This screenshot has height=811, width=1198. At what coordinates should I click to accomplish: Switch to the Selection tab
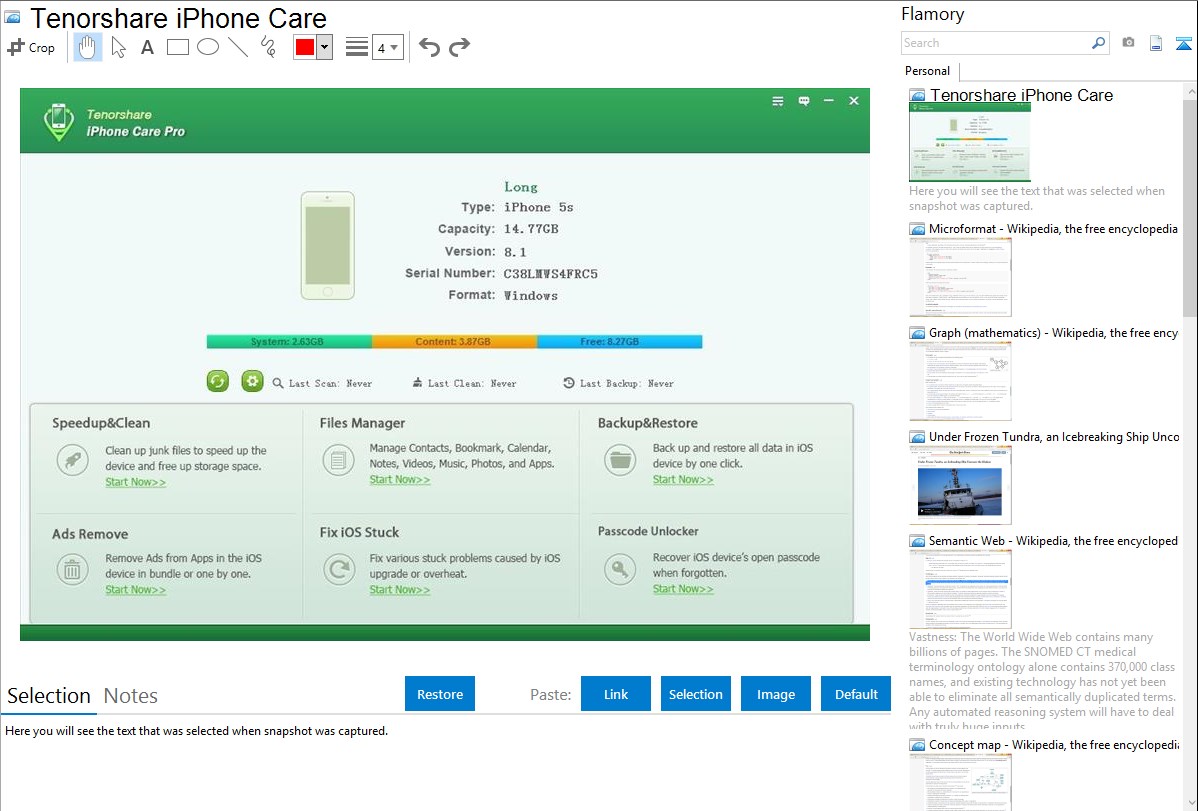pos(49,696)
